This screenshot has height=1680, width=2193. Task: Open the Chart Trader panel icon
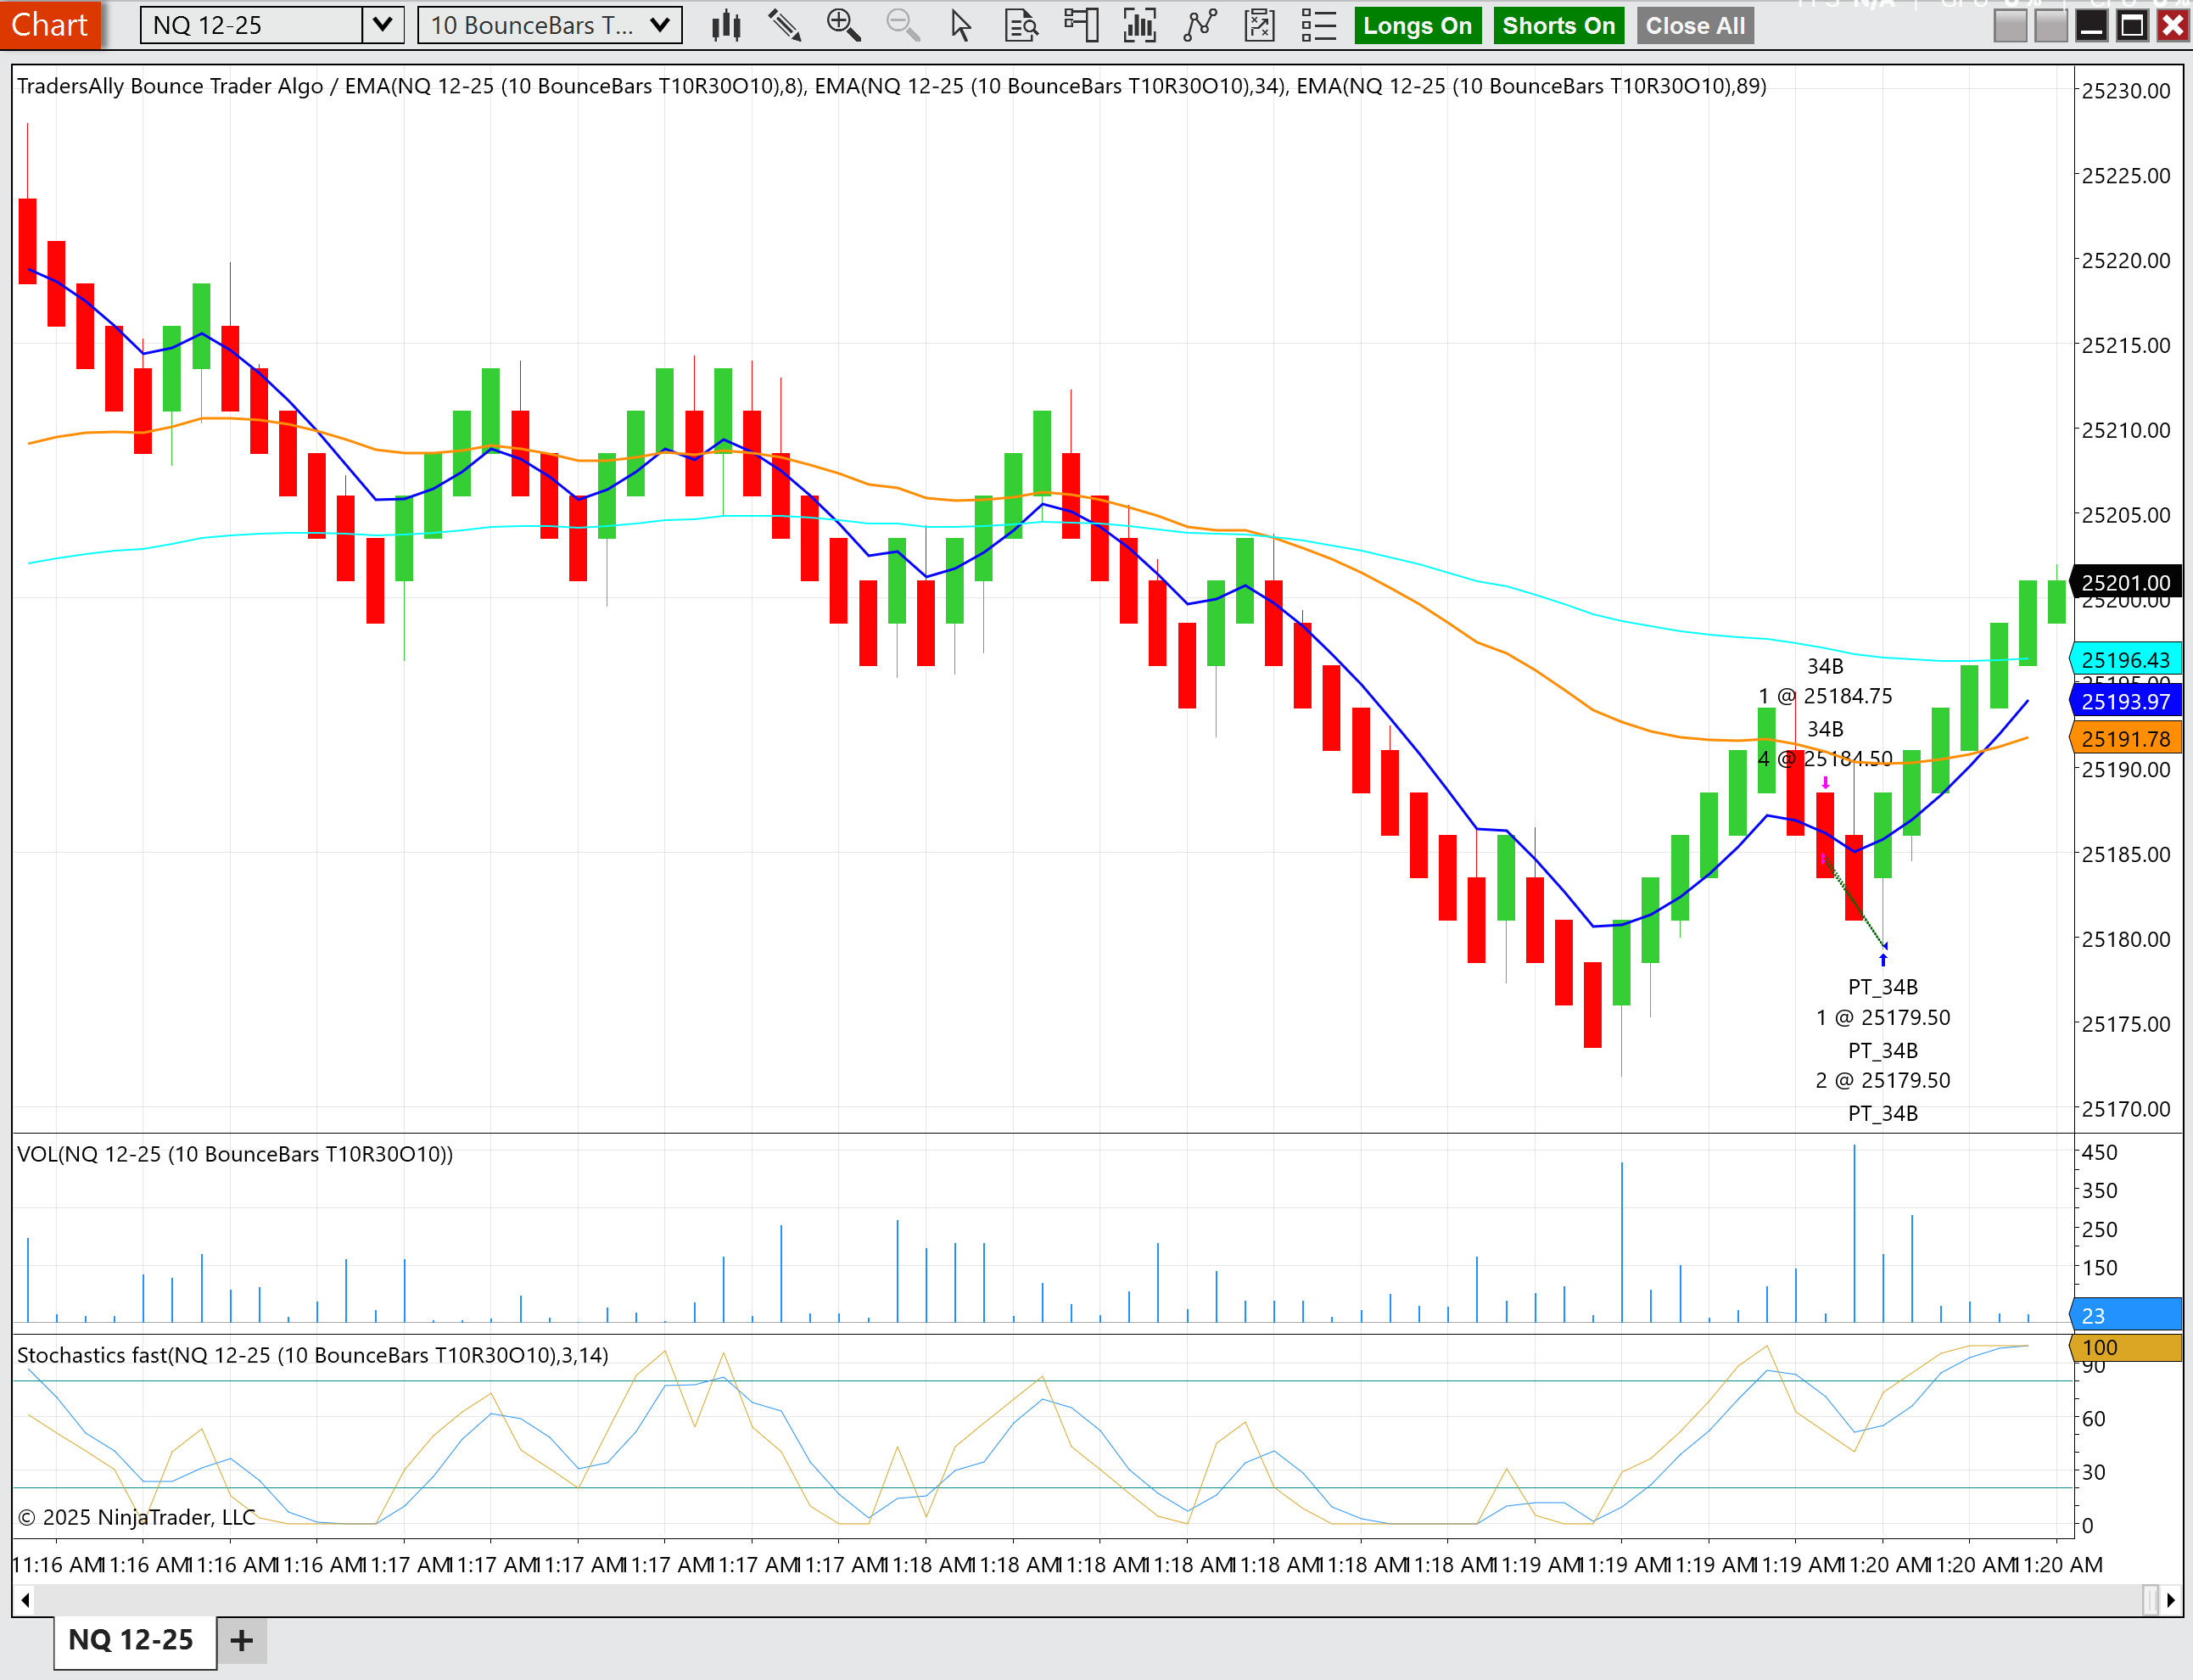1080,26
